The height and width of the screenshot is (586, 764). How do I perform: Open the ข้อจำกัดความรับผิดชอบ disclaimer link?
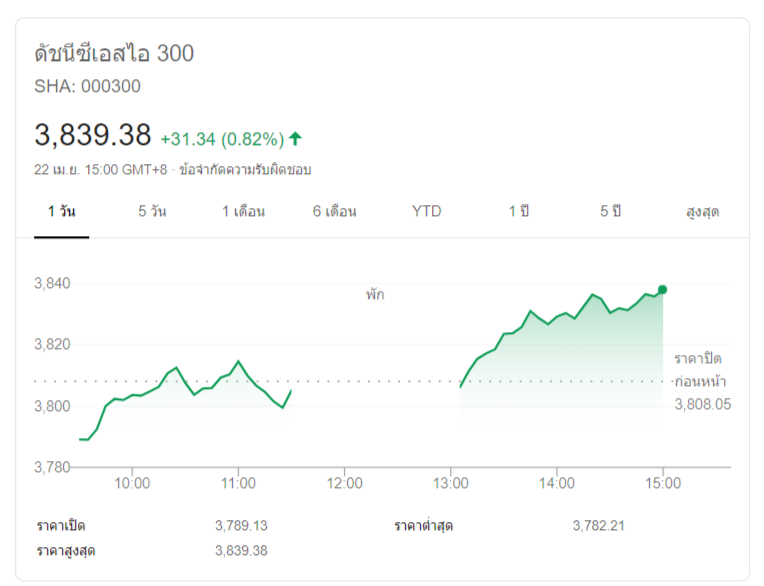click(245, 170)
